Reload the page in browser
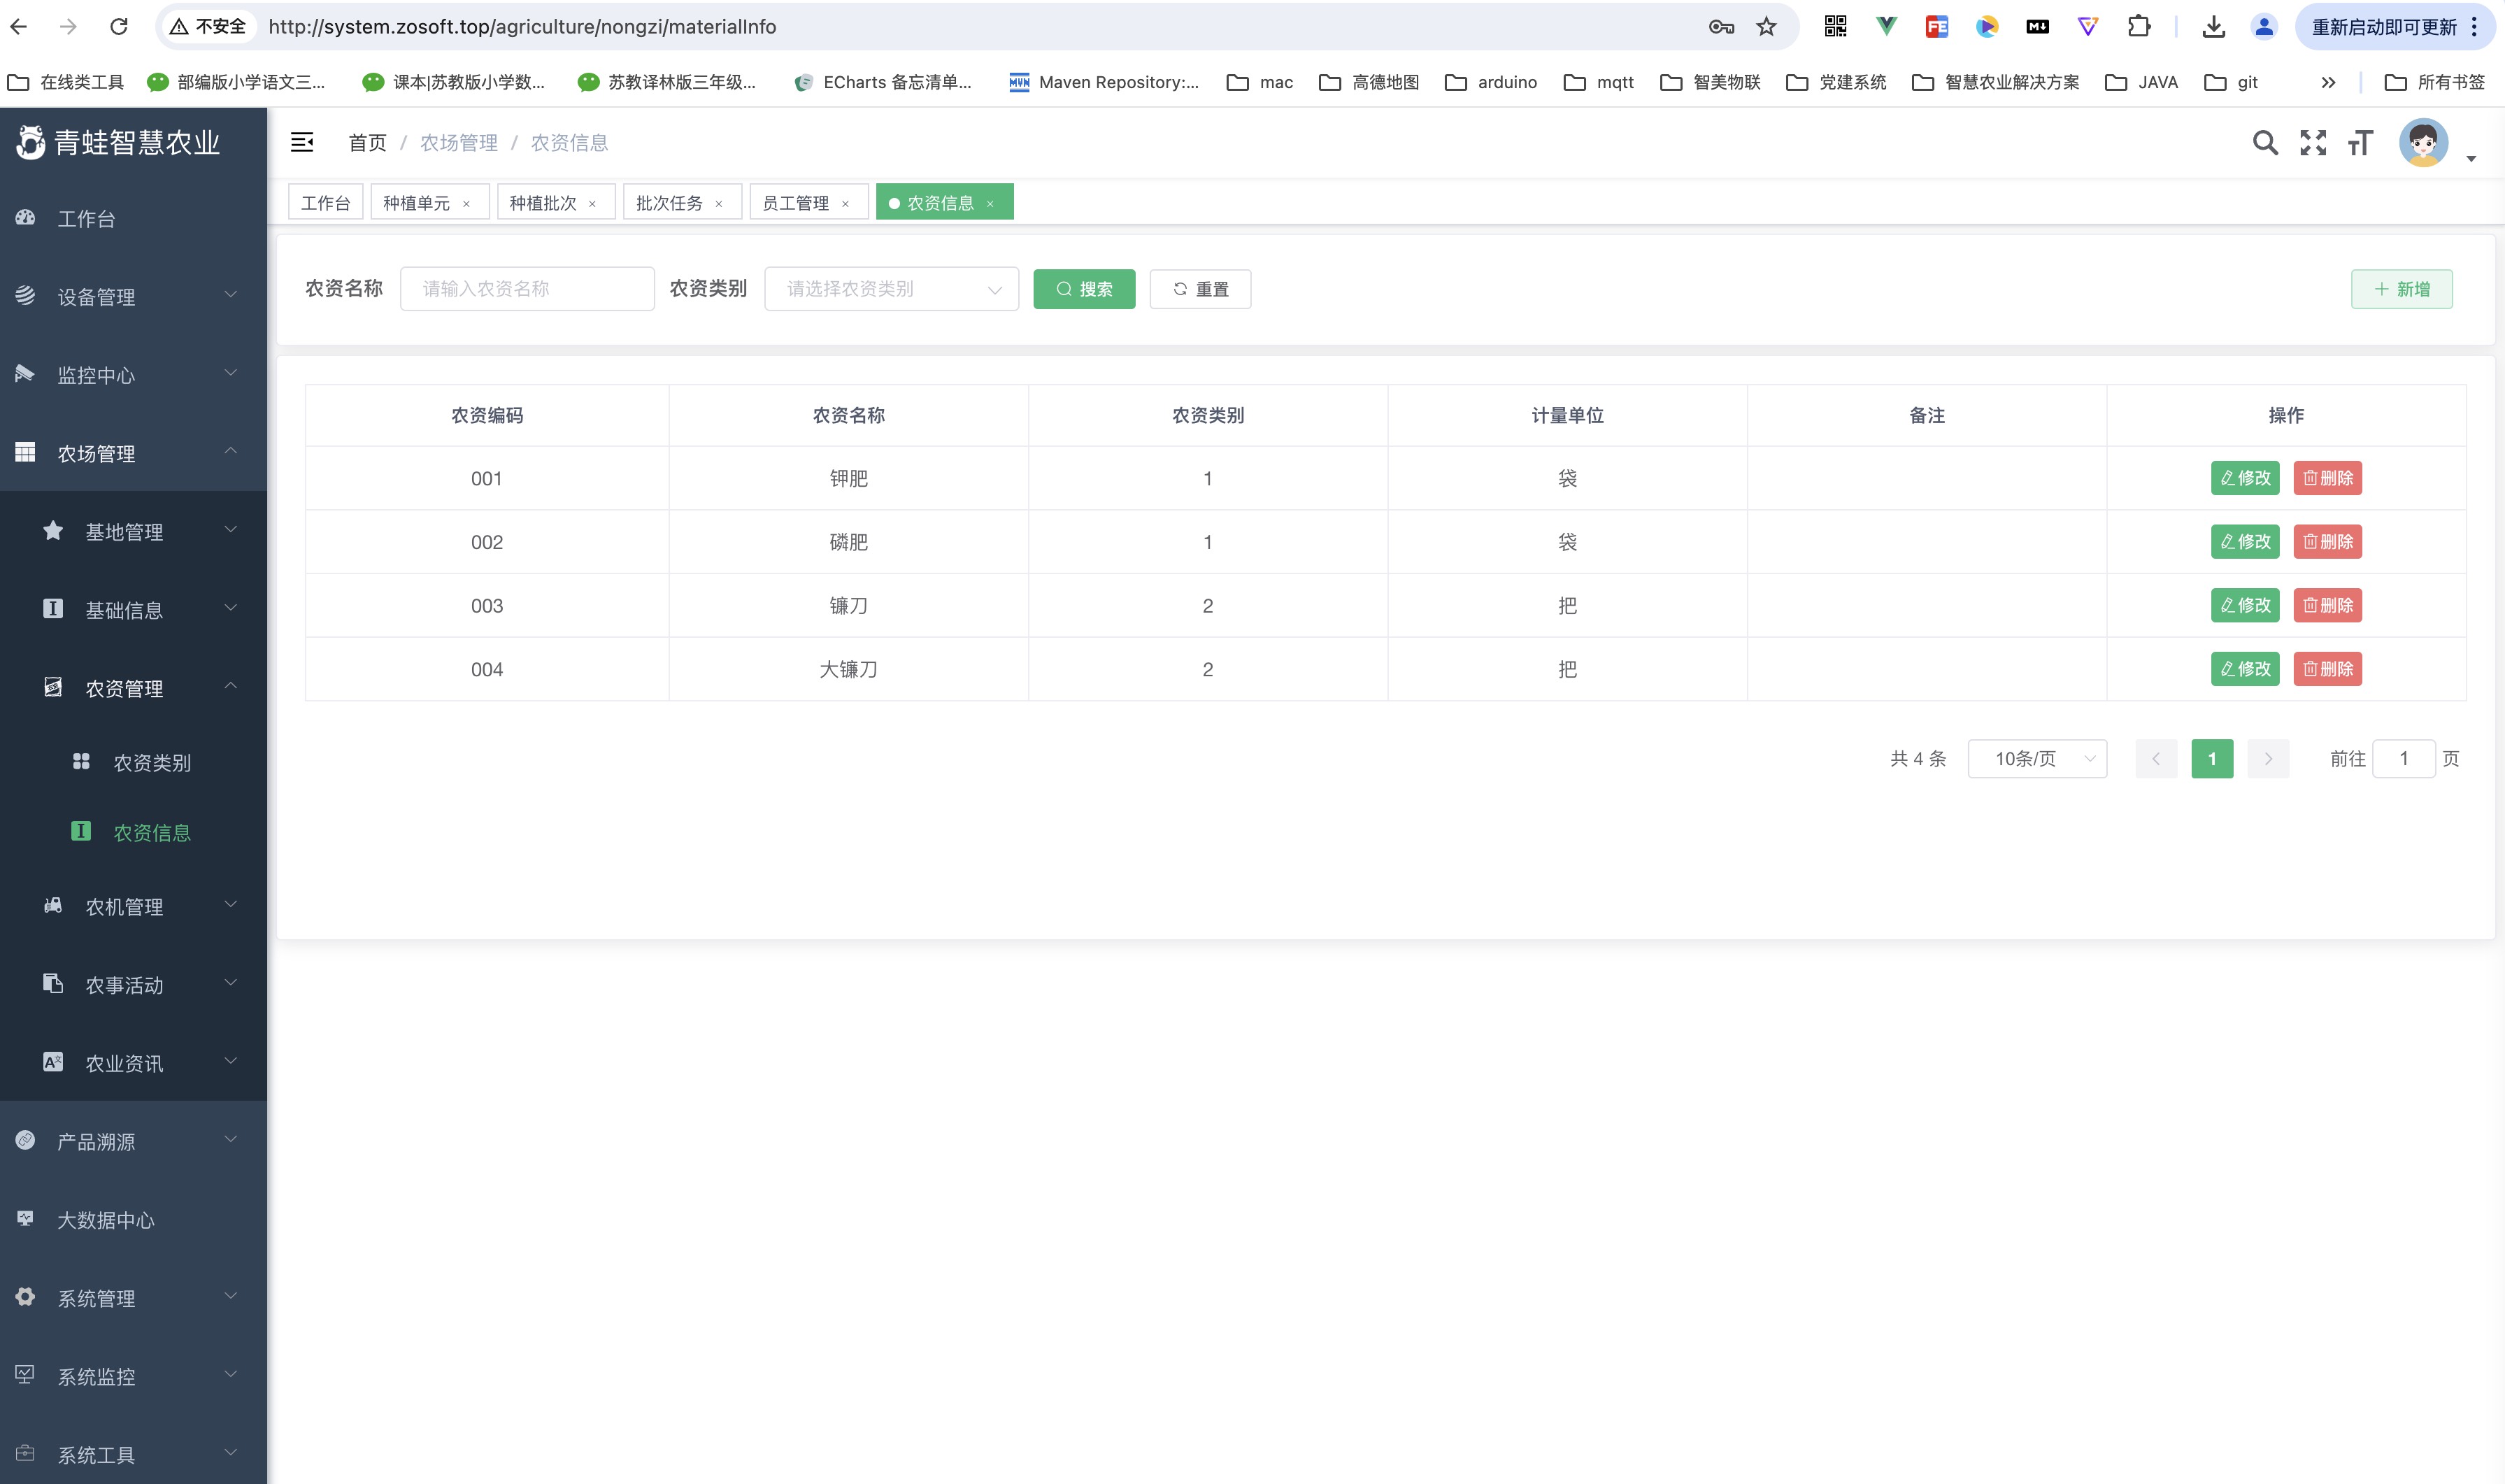The image size is (2505, 1484). (119, 27)
